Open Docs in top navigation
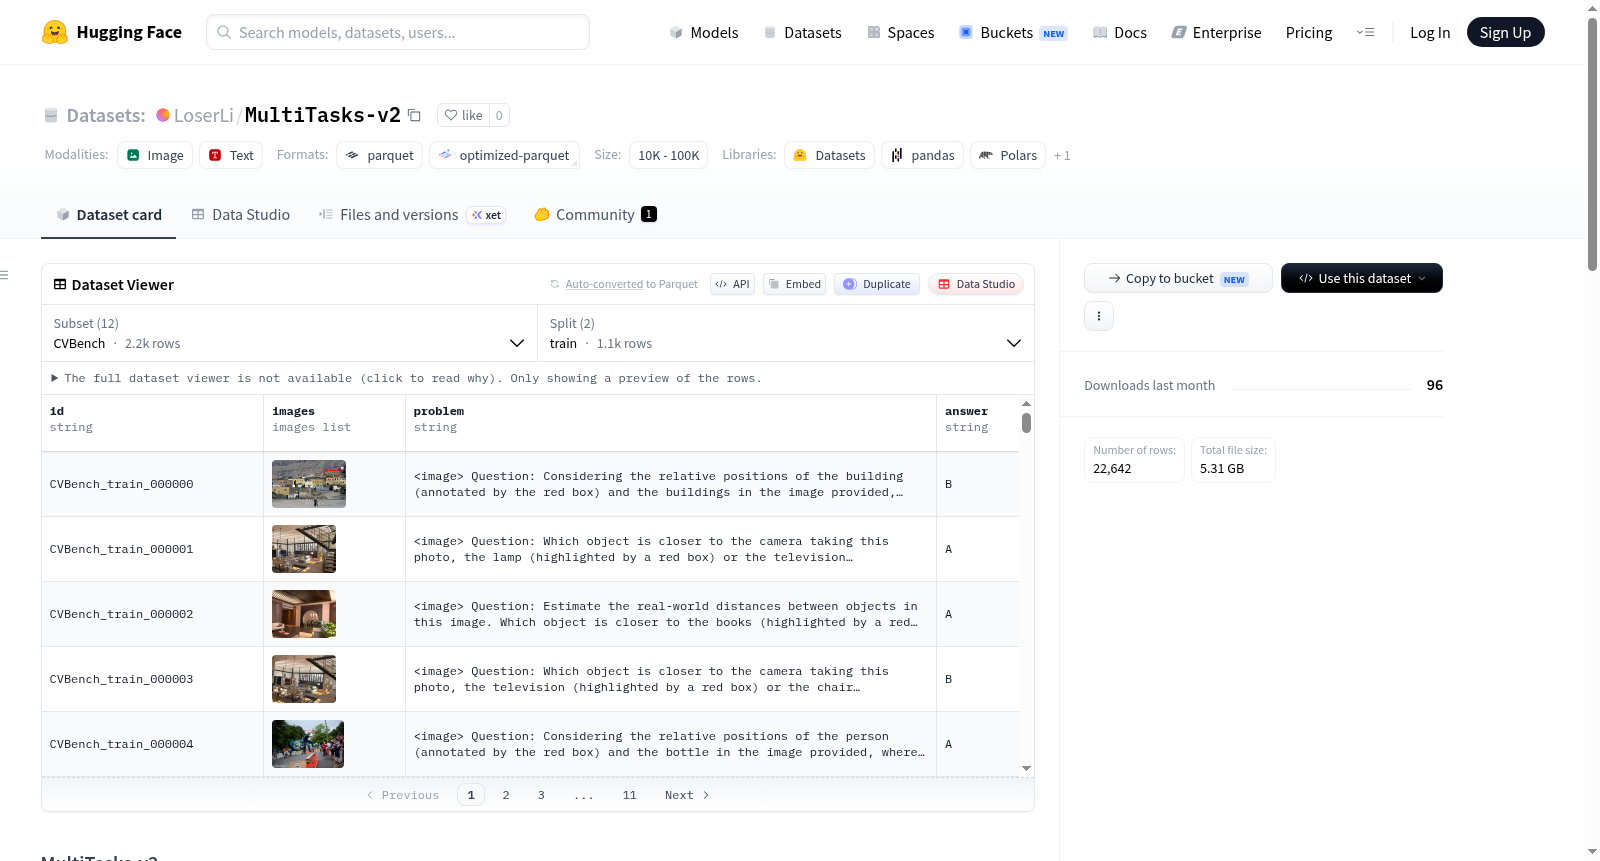The image size is (1600, 861). [1120, 32]
